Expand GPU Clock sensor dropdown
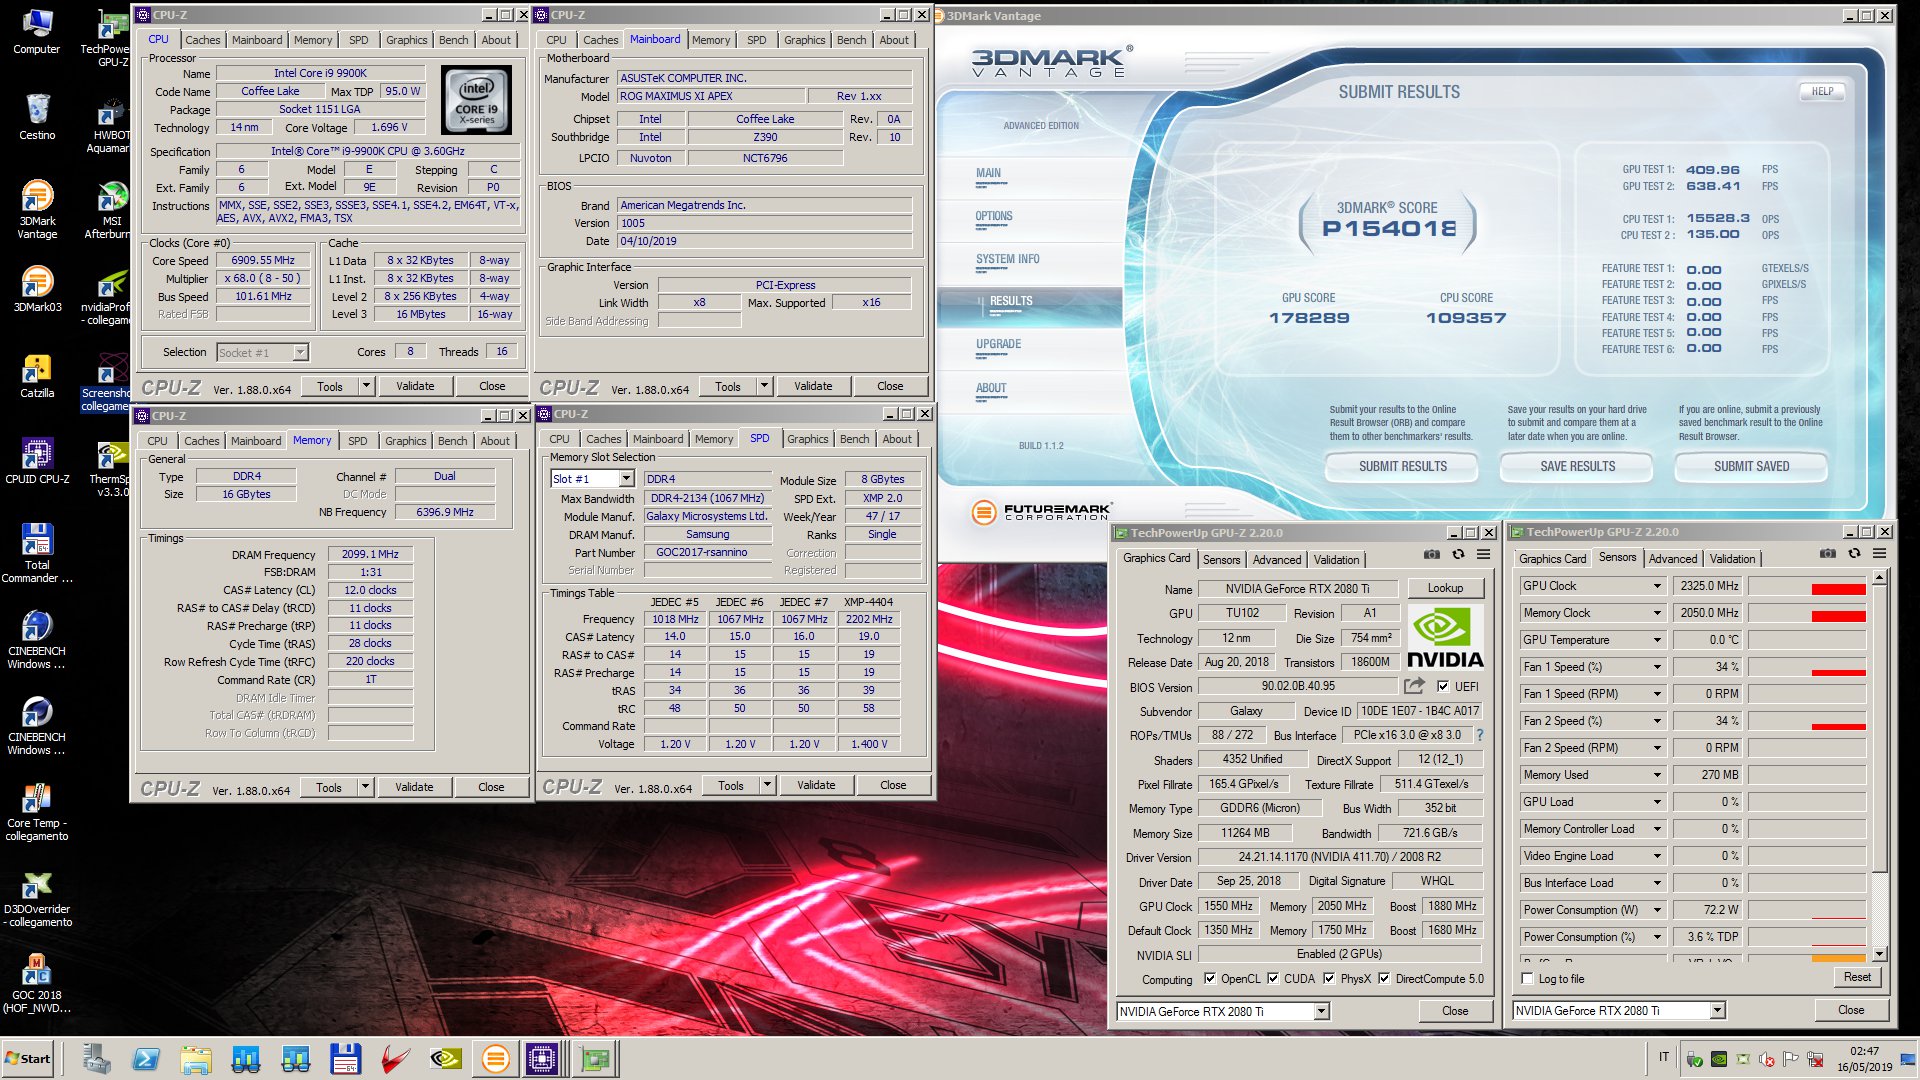Screen dimensions: 1920x1080 tap(1657, 586)
